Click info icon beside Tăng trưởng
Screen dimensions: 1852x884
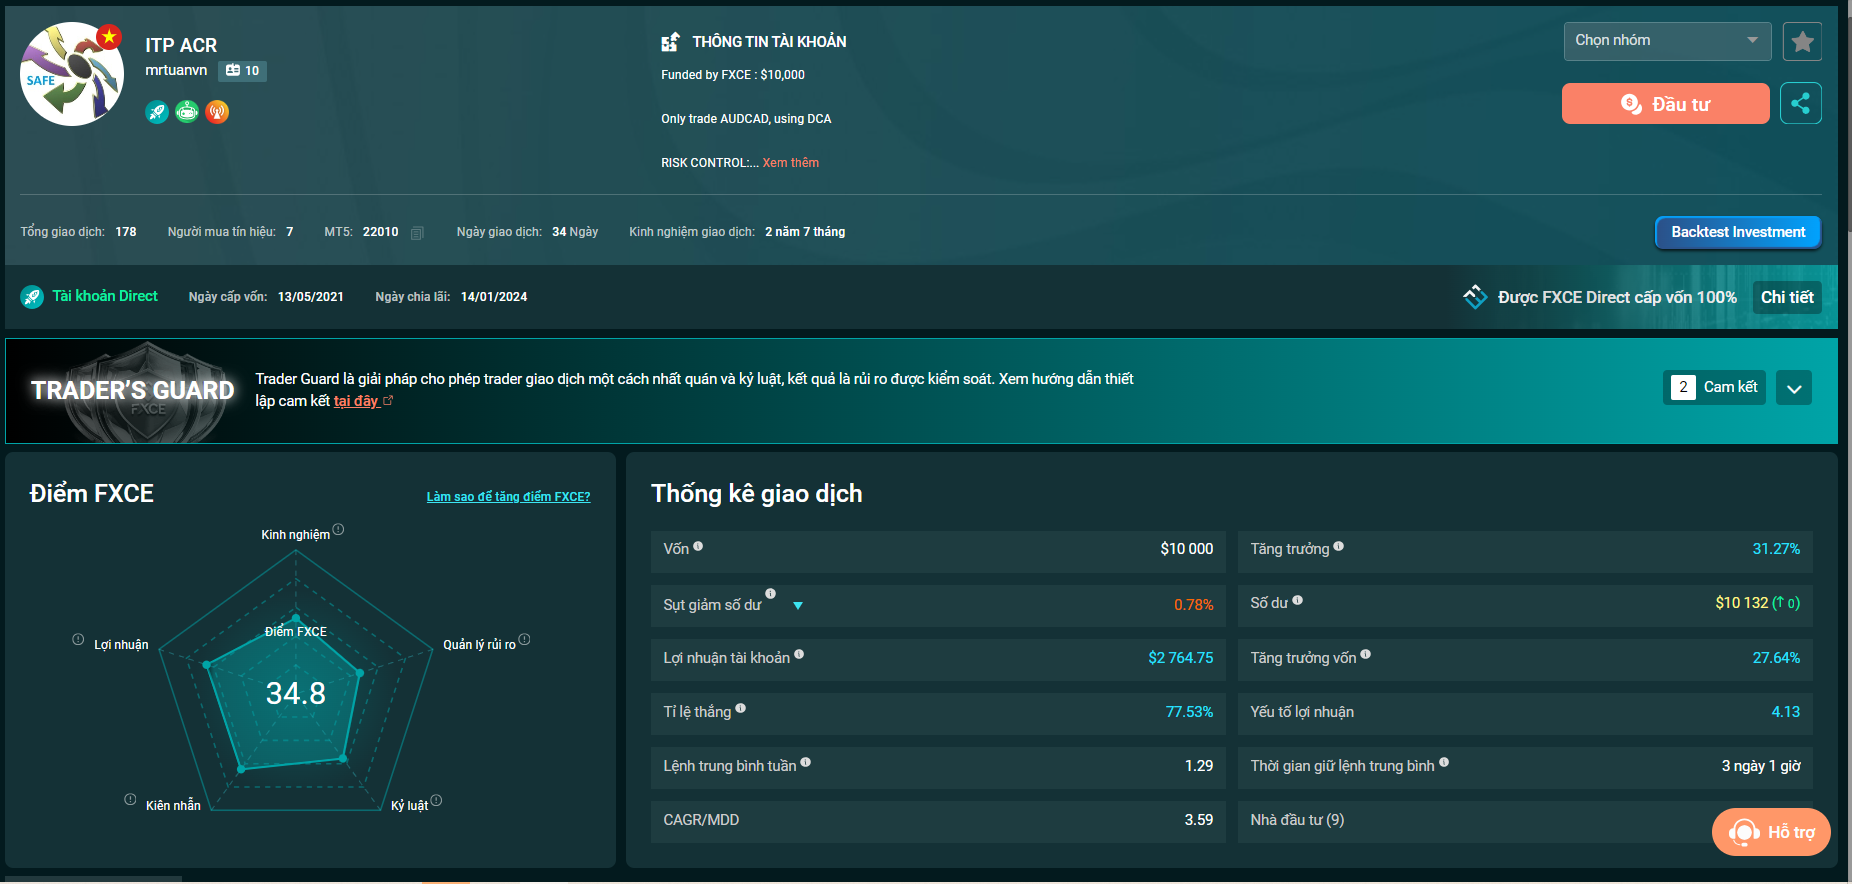(x=1338, y=546)
